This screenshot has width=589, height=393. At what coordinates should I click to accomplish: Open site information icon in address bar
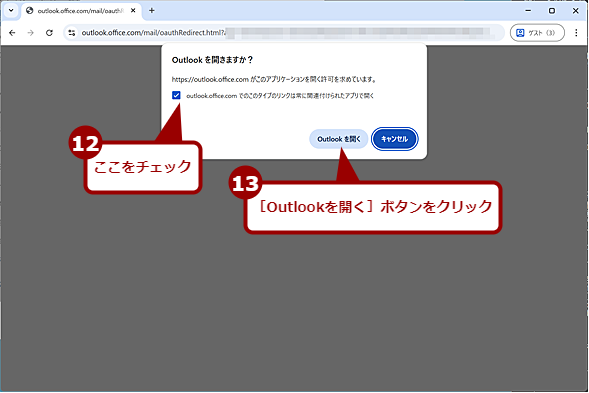pyautogui.click(x=71, y=33)
